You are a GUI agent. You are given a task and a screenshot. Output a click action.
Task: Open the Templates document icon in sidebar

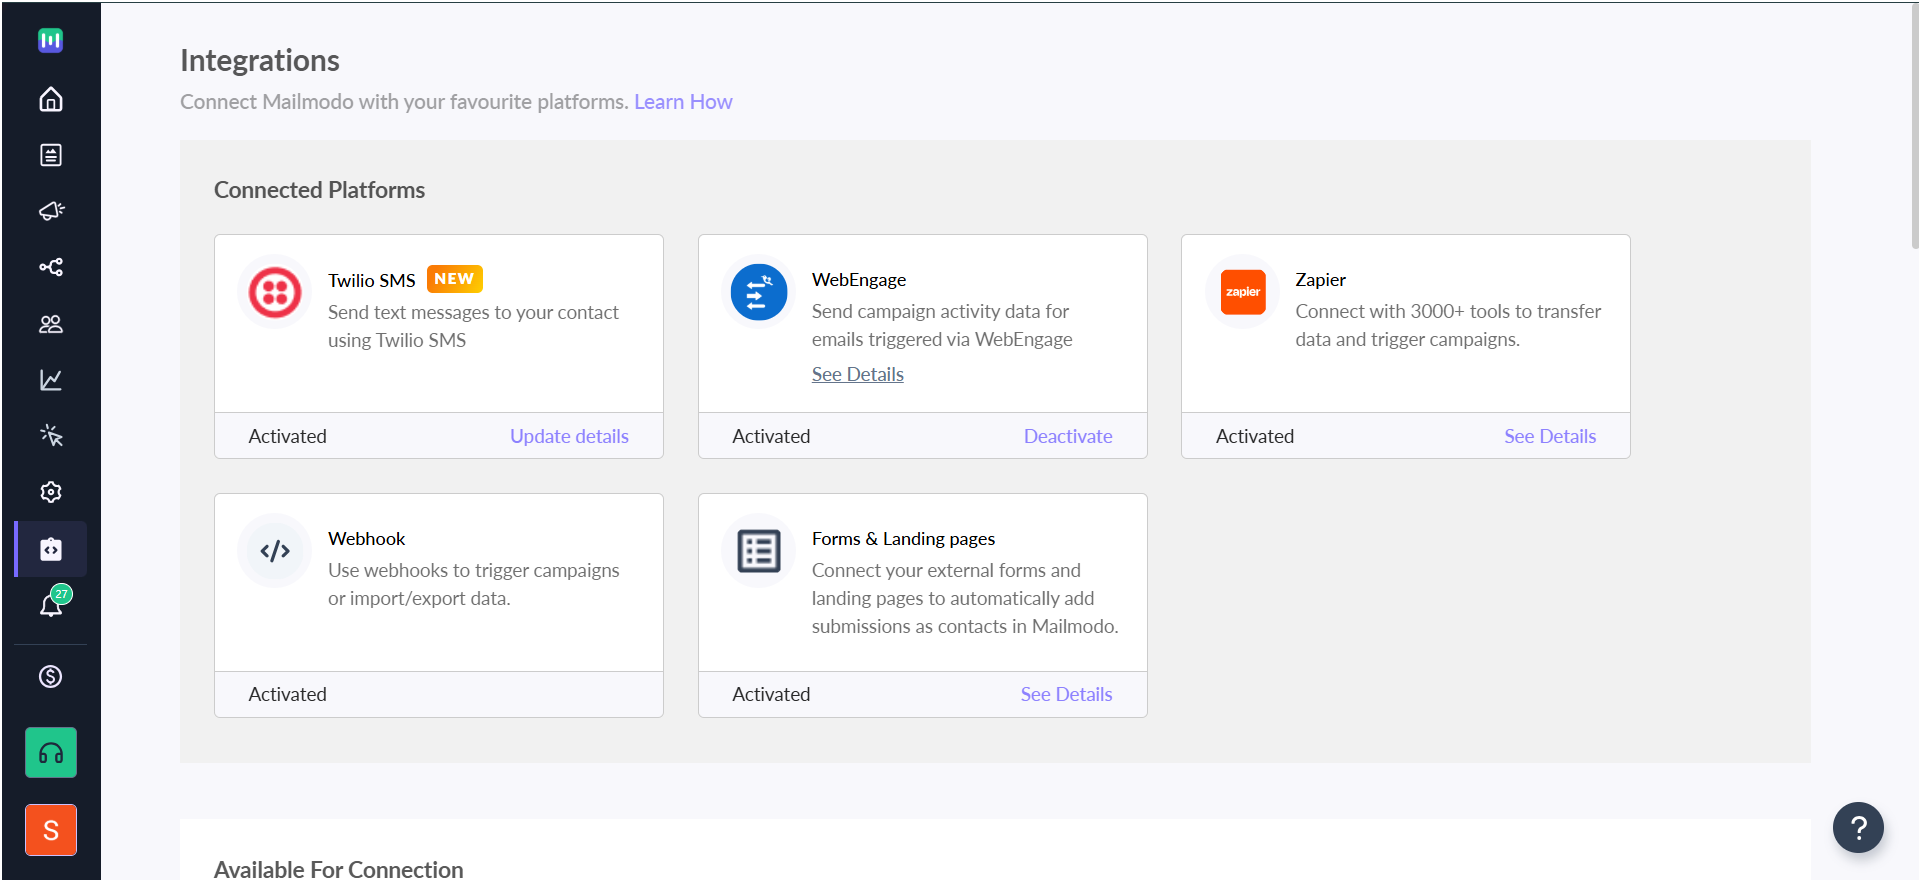click(50, 155)
